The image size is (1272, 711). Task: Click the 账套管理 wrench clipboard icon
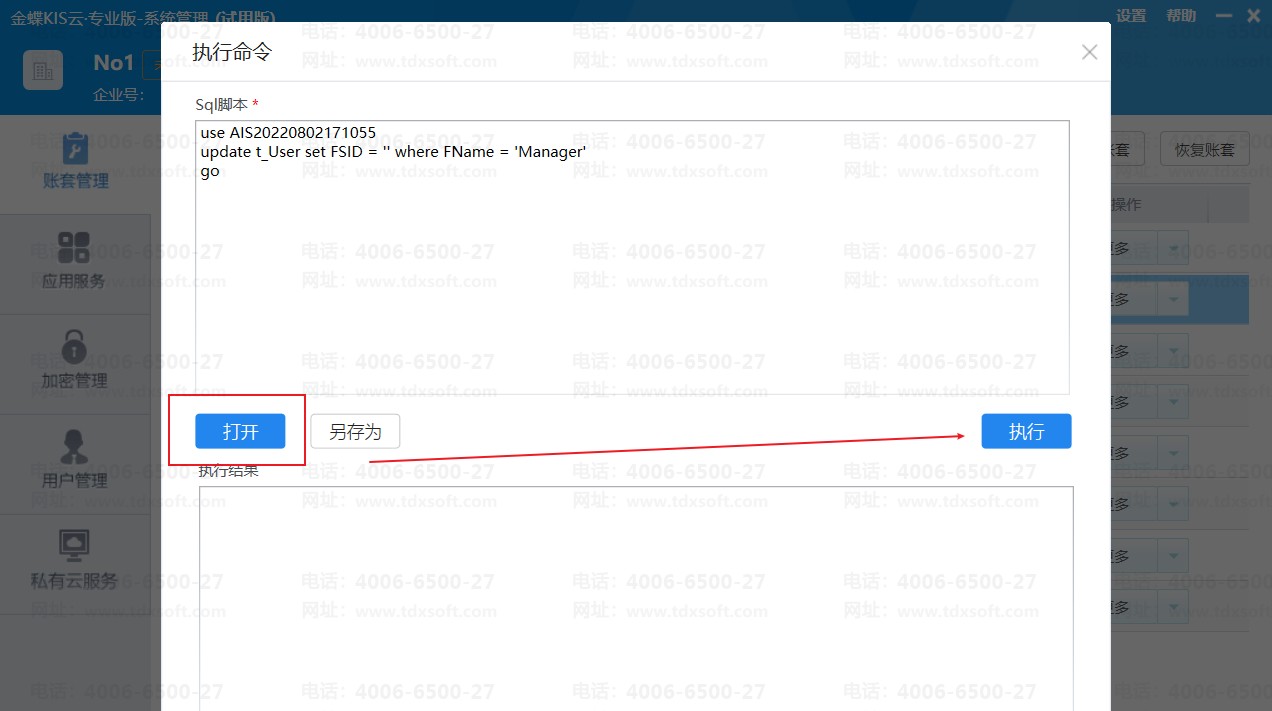[75, 148]
